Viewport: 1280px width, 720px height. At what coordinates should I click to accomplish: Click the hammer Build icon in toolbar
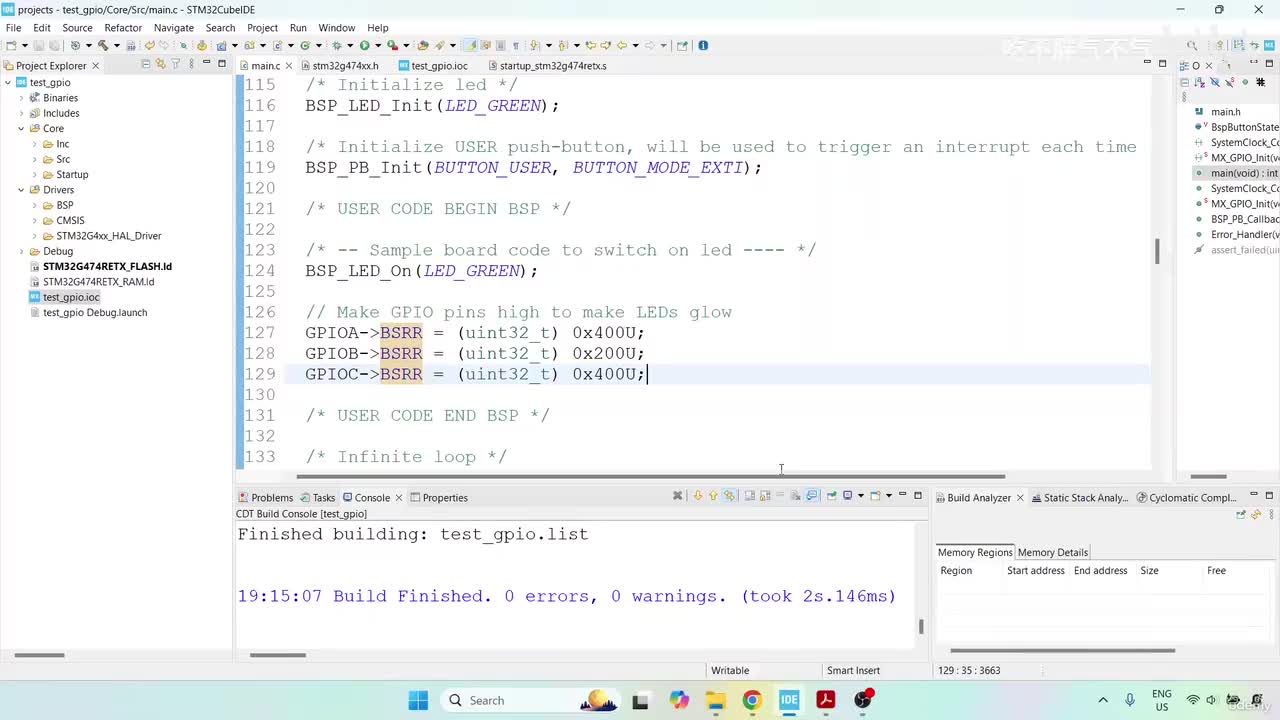(x=102, y=45)
